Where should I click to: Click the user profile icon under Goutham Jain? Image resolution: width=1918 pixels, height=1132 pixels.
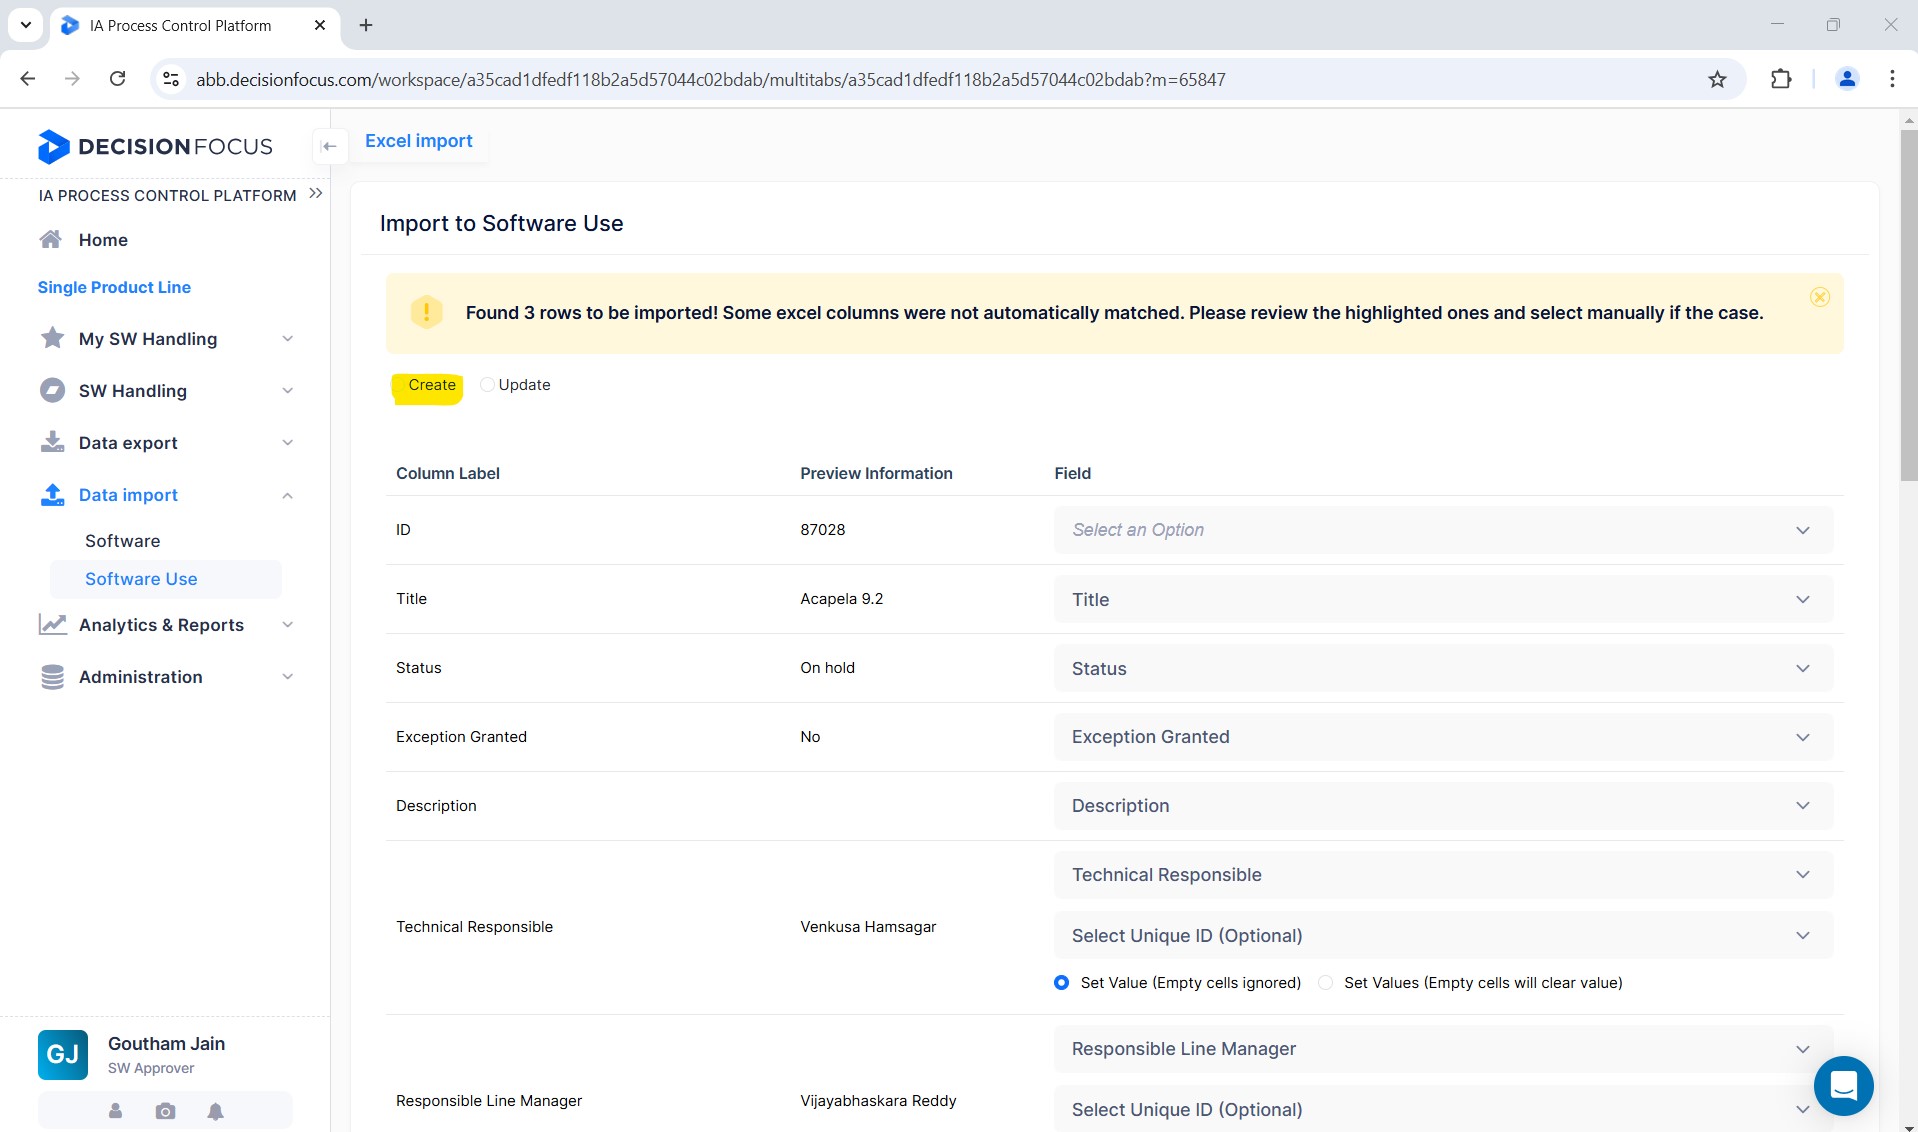coord(115,1111)
